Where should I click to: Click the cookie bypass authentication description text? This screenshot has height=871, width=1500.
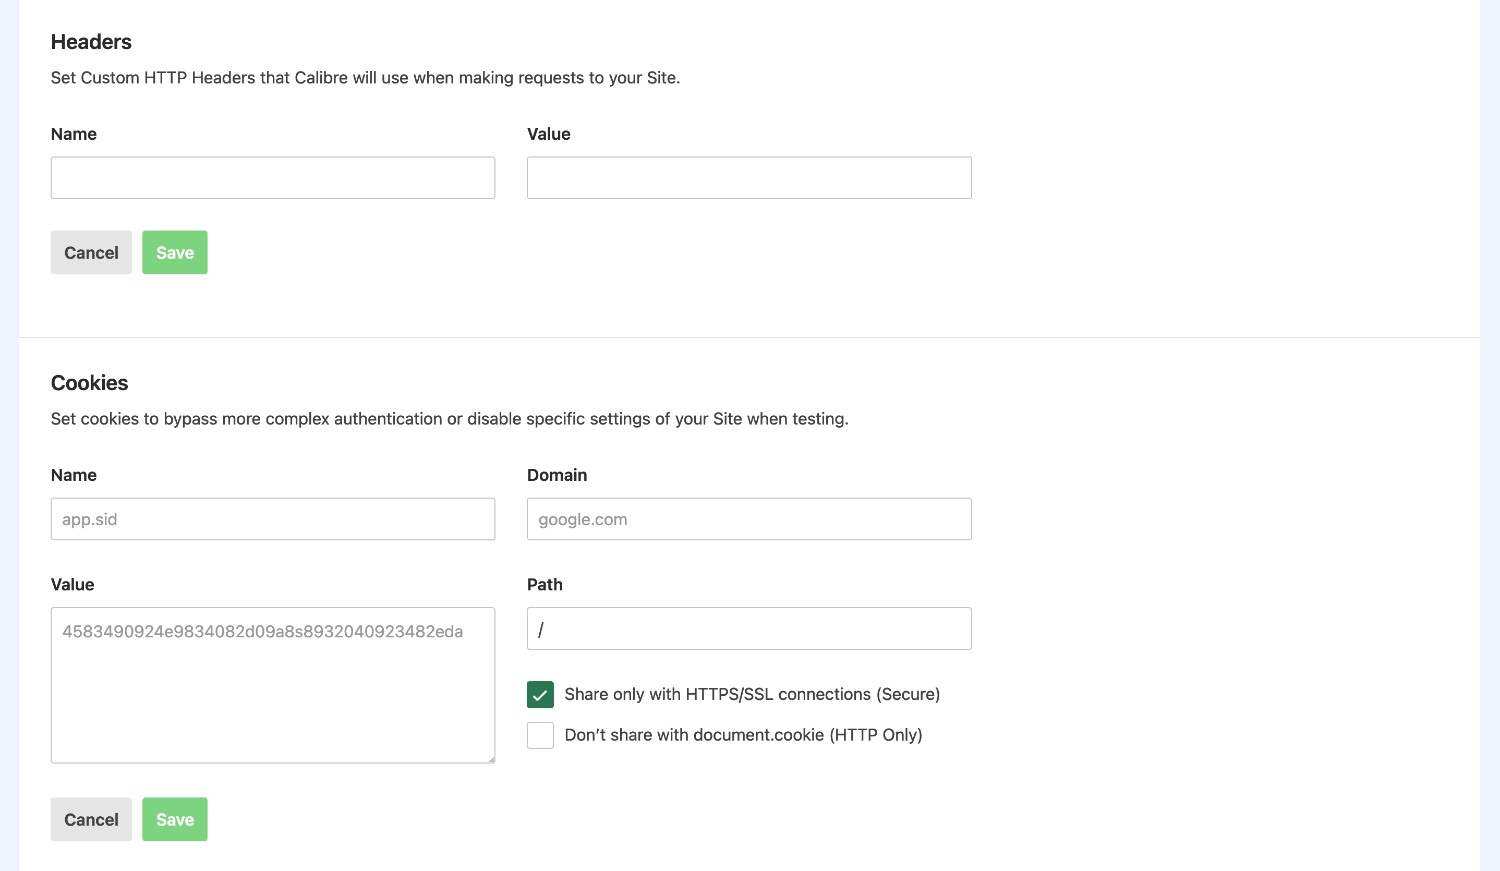pos(449,418)
